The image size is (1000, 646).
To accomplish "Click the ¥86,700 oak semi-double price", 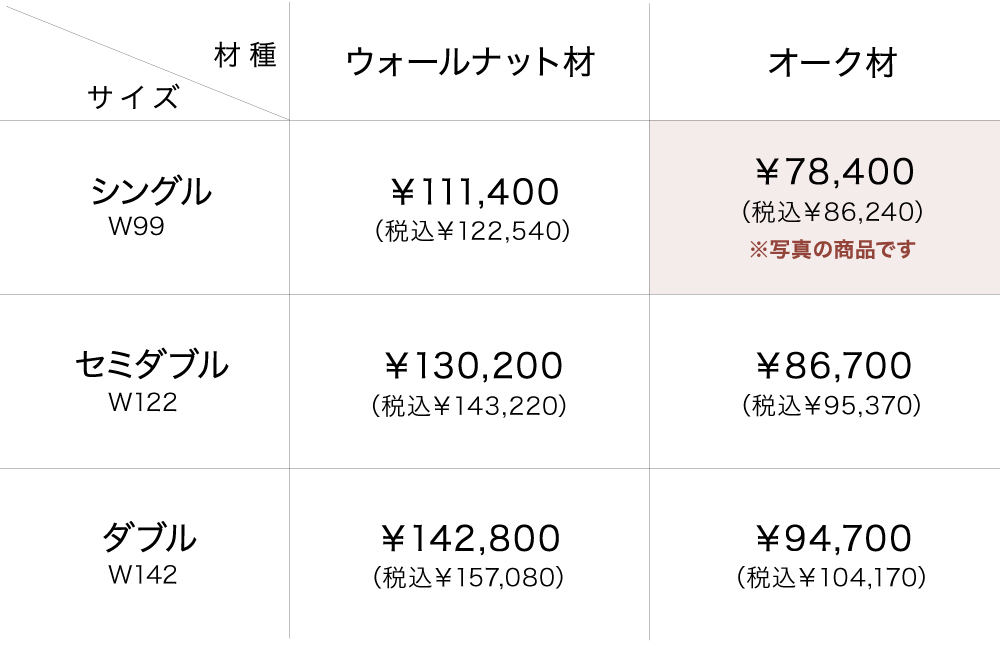I will click(834, 365).
